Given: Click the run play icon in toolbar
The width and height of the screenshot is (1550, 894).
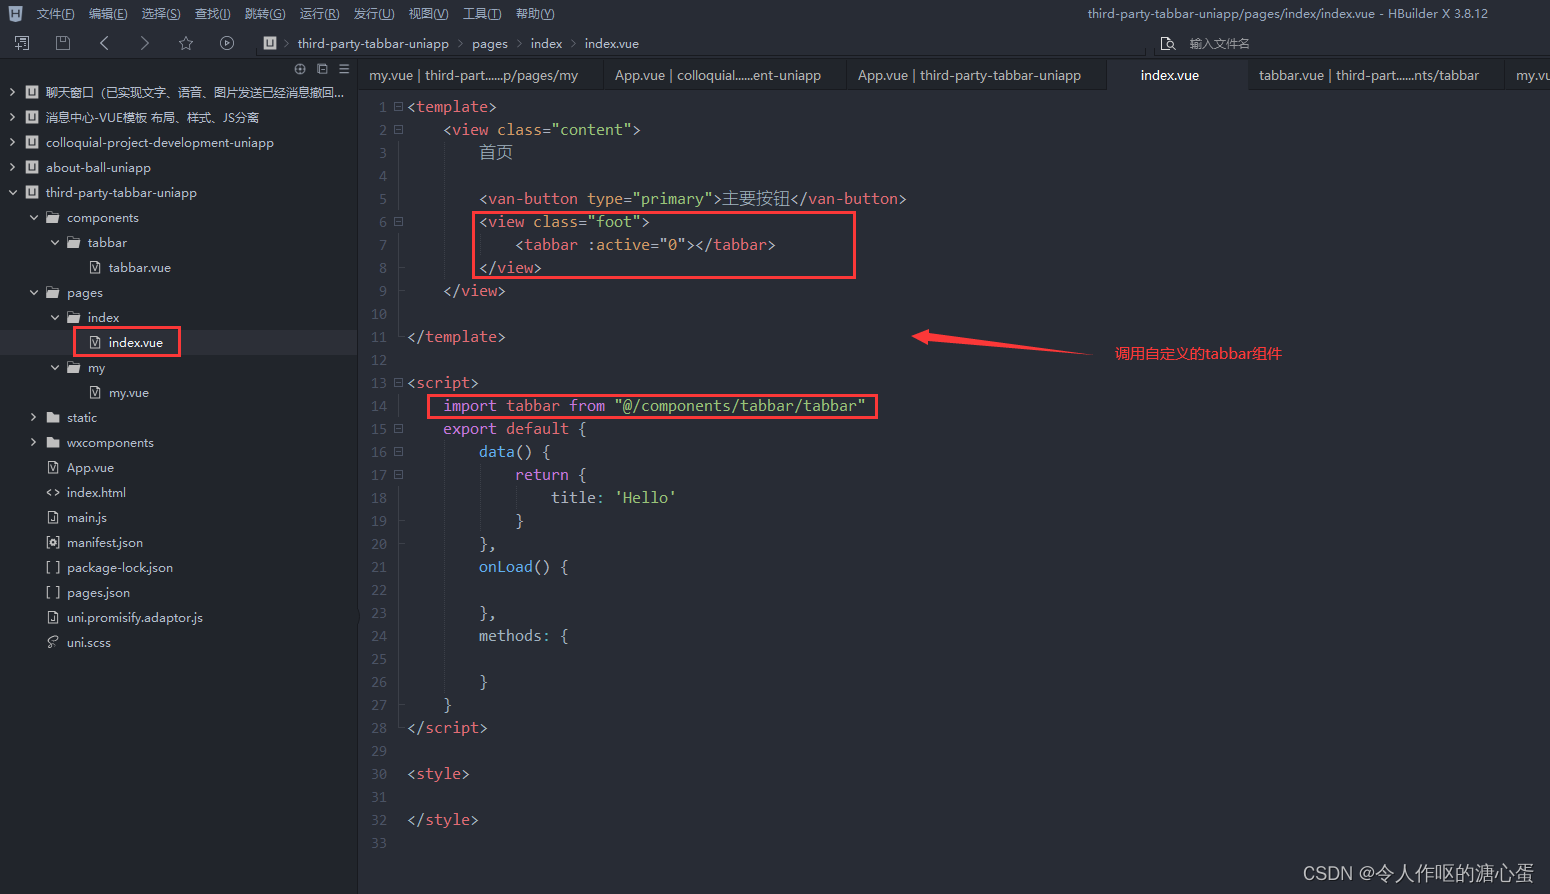Looking at the screenshot, I should tap(227, 43).
